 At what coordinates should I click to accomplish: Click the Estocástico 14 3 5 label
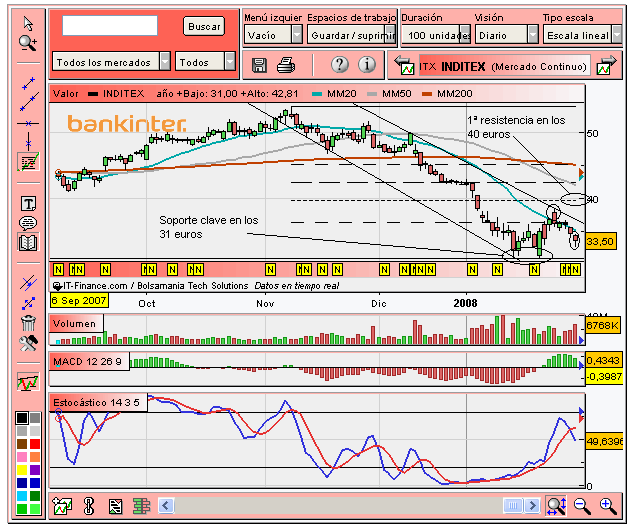pyautogui.click(x=97, y=403)
